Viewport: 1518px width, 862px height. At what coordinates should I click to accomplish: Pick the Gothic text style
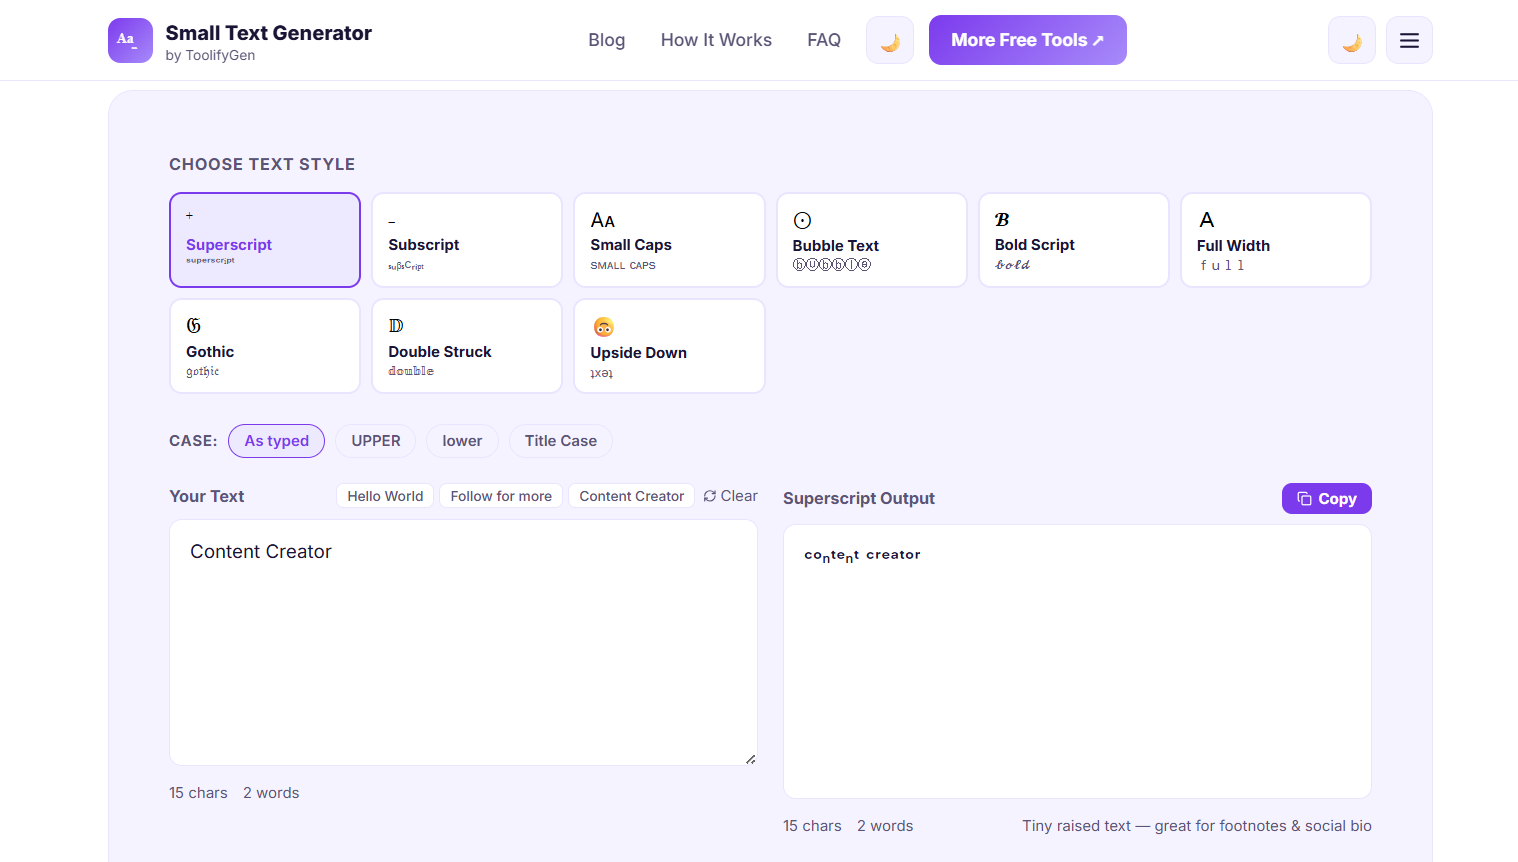pyautogui.click(x=264, y=346)
